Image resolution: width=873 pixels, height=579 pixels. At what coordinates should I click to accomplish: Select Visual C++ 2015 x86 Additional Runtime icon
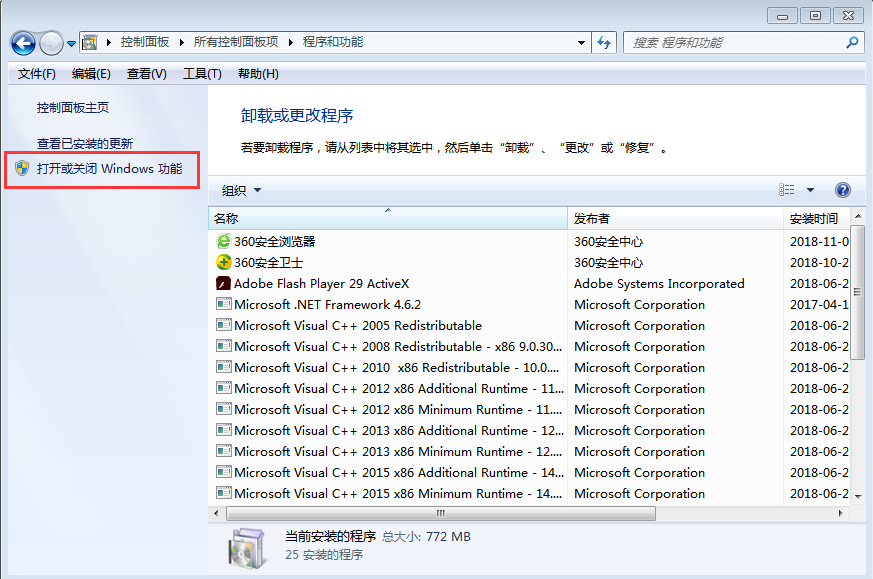click(224, 472)
